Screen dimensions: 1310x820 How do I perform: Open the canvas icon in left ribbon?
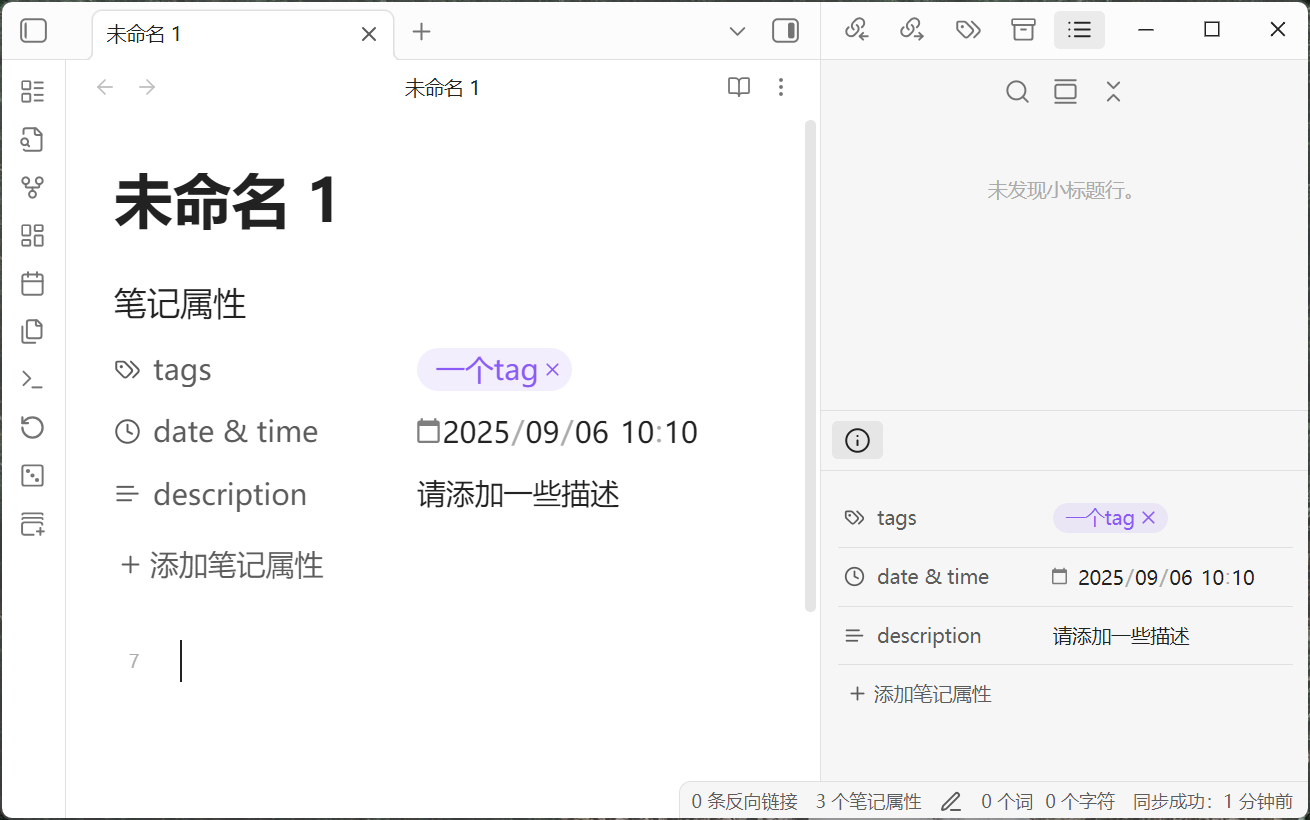pos(33,235)
